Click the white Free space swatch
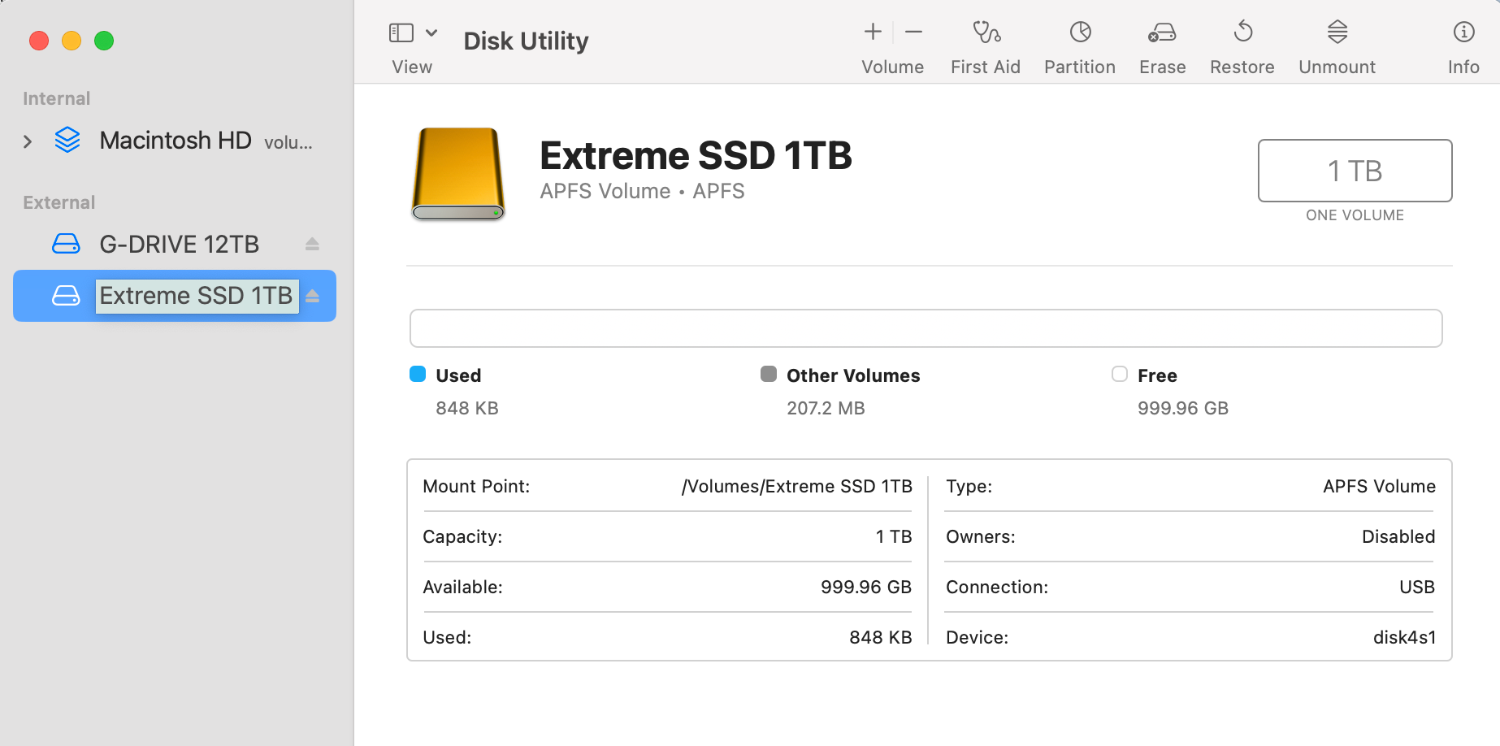This screenshot has width=1500, height=746. pos(1120,374)
